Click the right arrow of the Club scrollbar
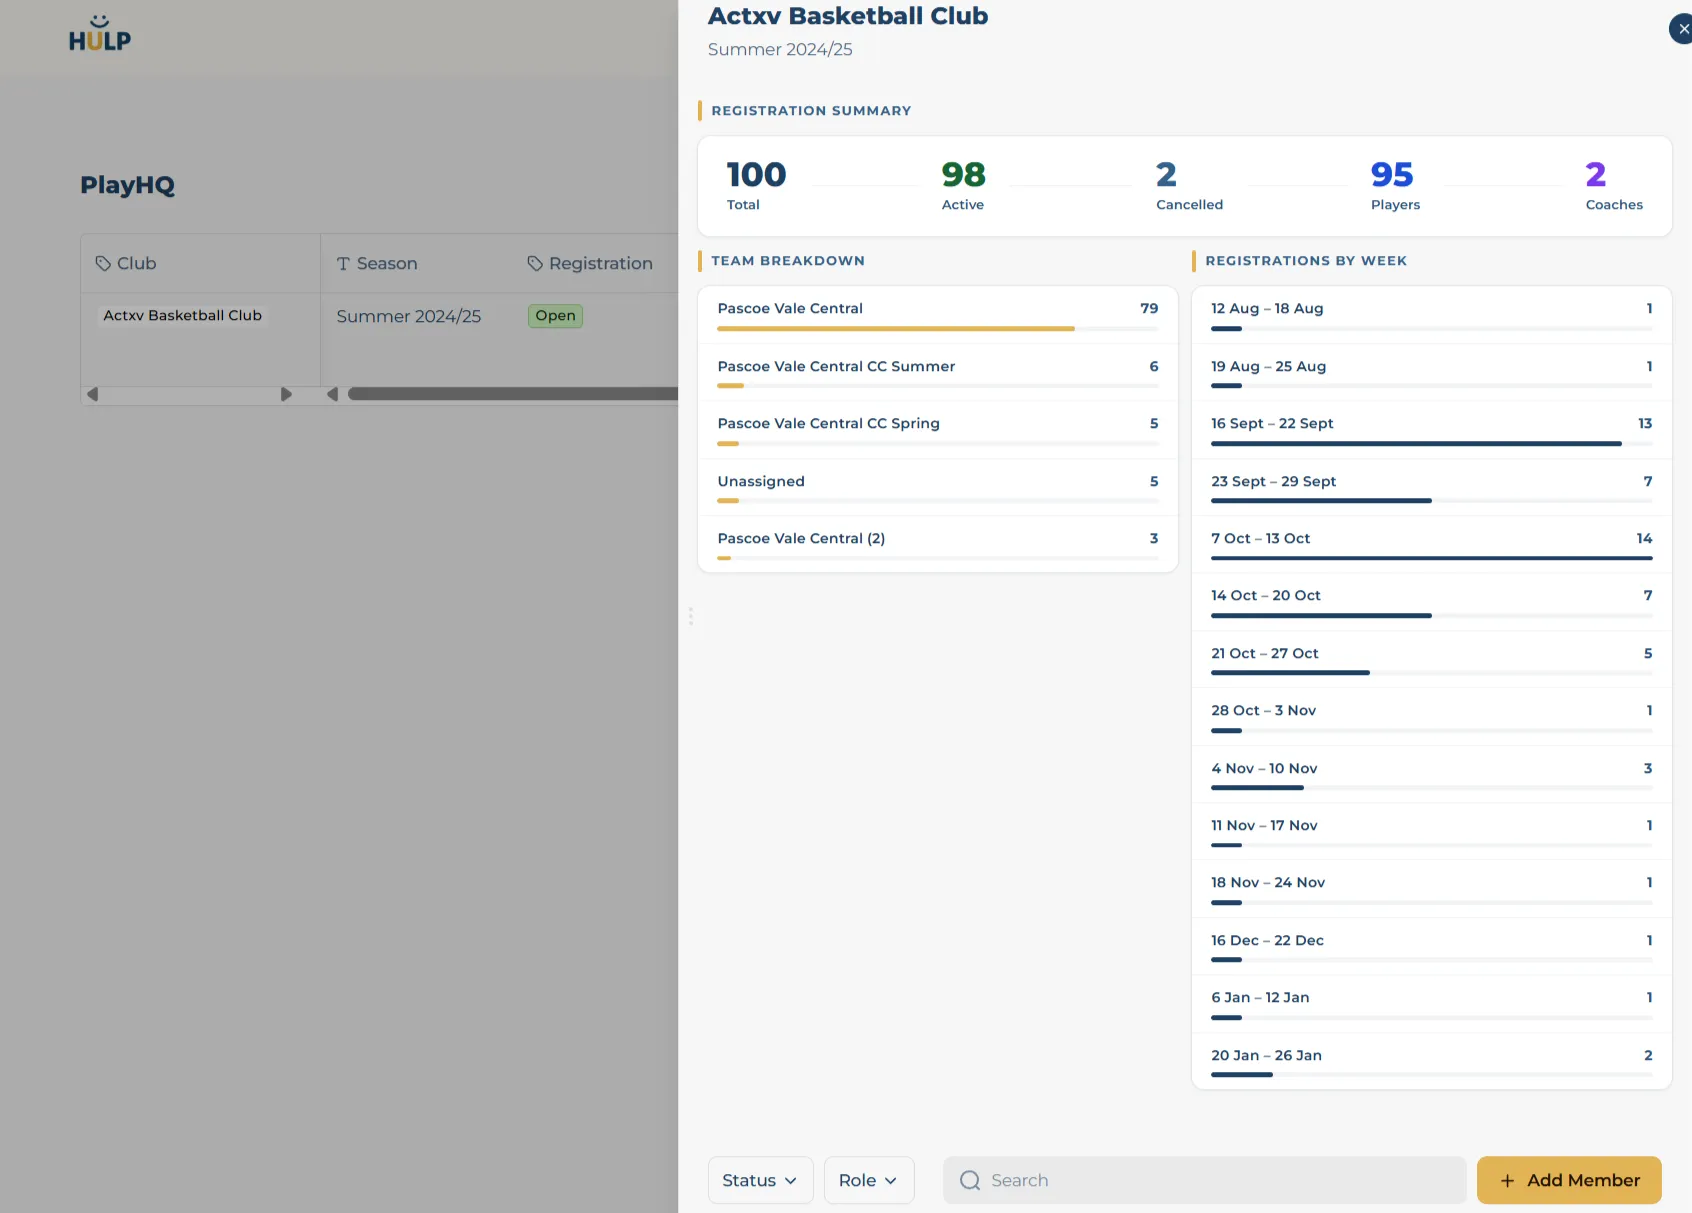 286,394
